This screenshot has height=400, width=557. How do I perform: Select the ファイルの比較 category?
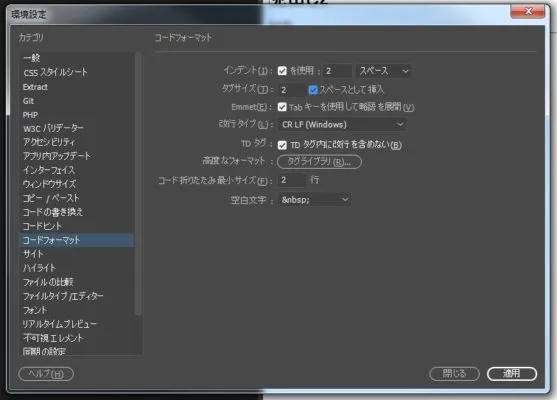(x=77, y=282)
